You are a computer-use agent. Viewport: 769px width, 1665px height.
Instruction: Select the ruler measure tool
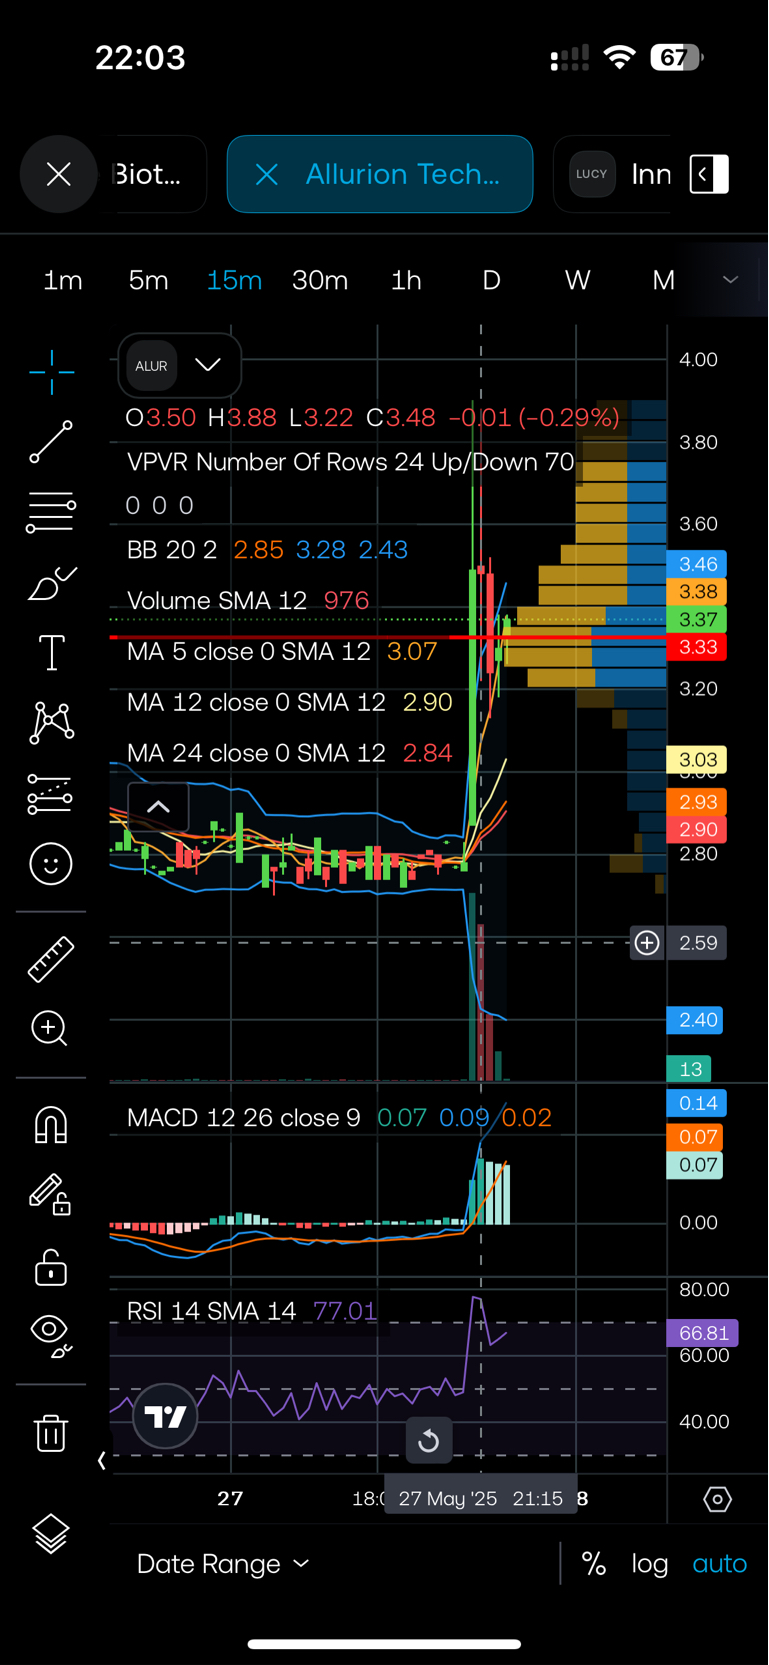[x=51, y=959]
